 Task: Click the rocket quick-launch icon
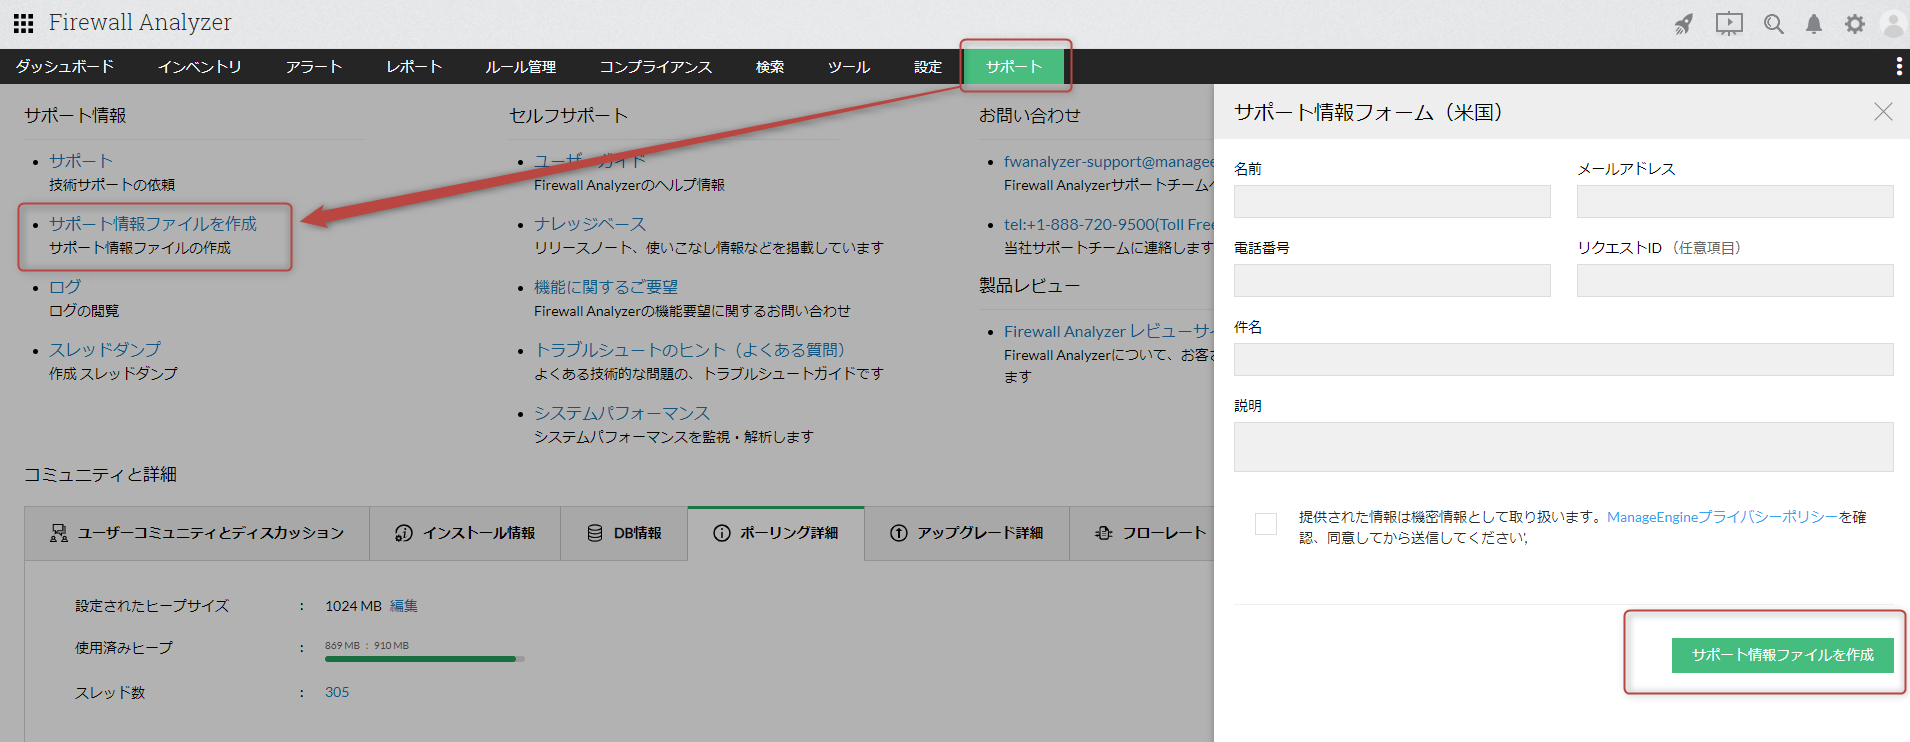[1684, 24]
